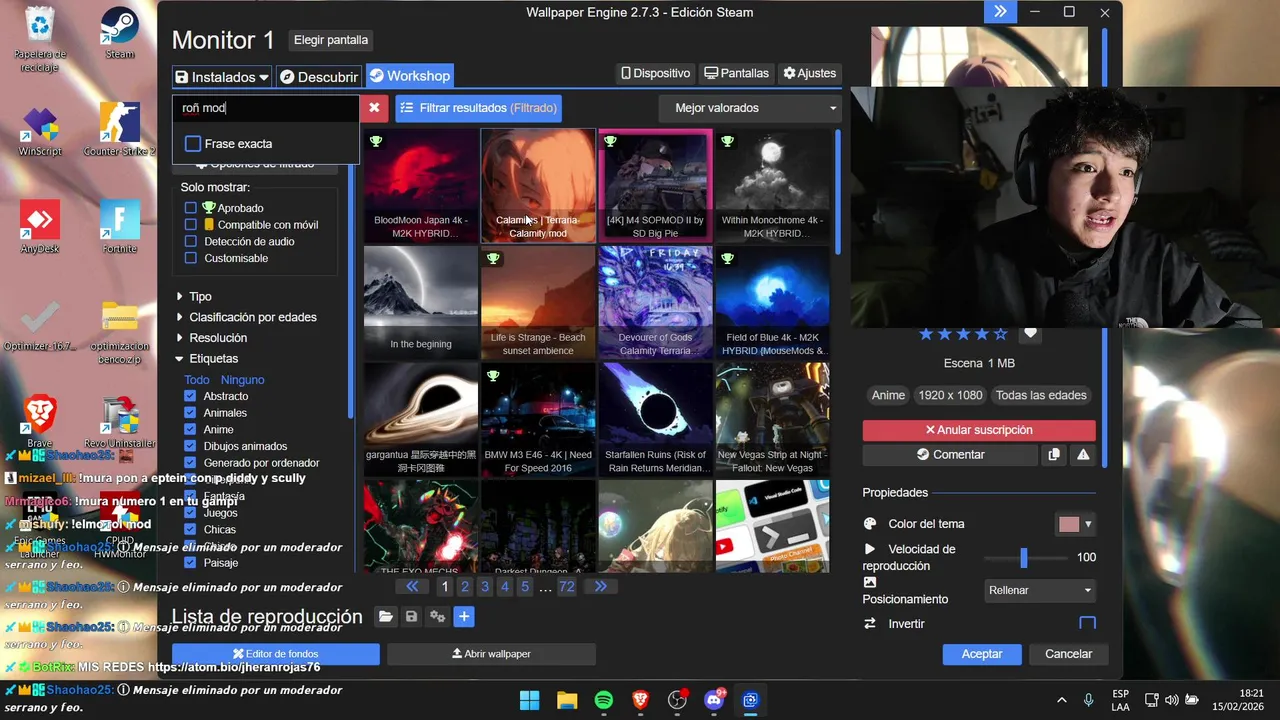Go to next page with double right arrows
The height and width of the screenshot is (720, 1280).
(600, 587)
